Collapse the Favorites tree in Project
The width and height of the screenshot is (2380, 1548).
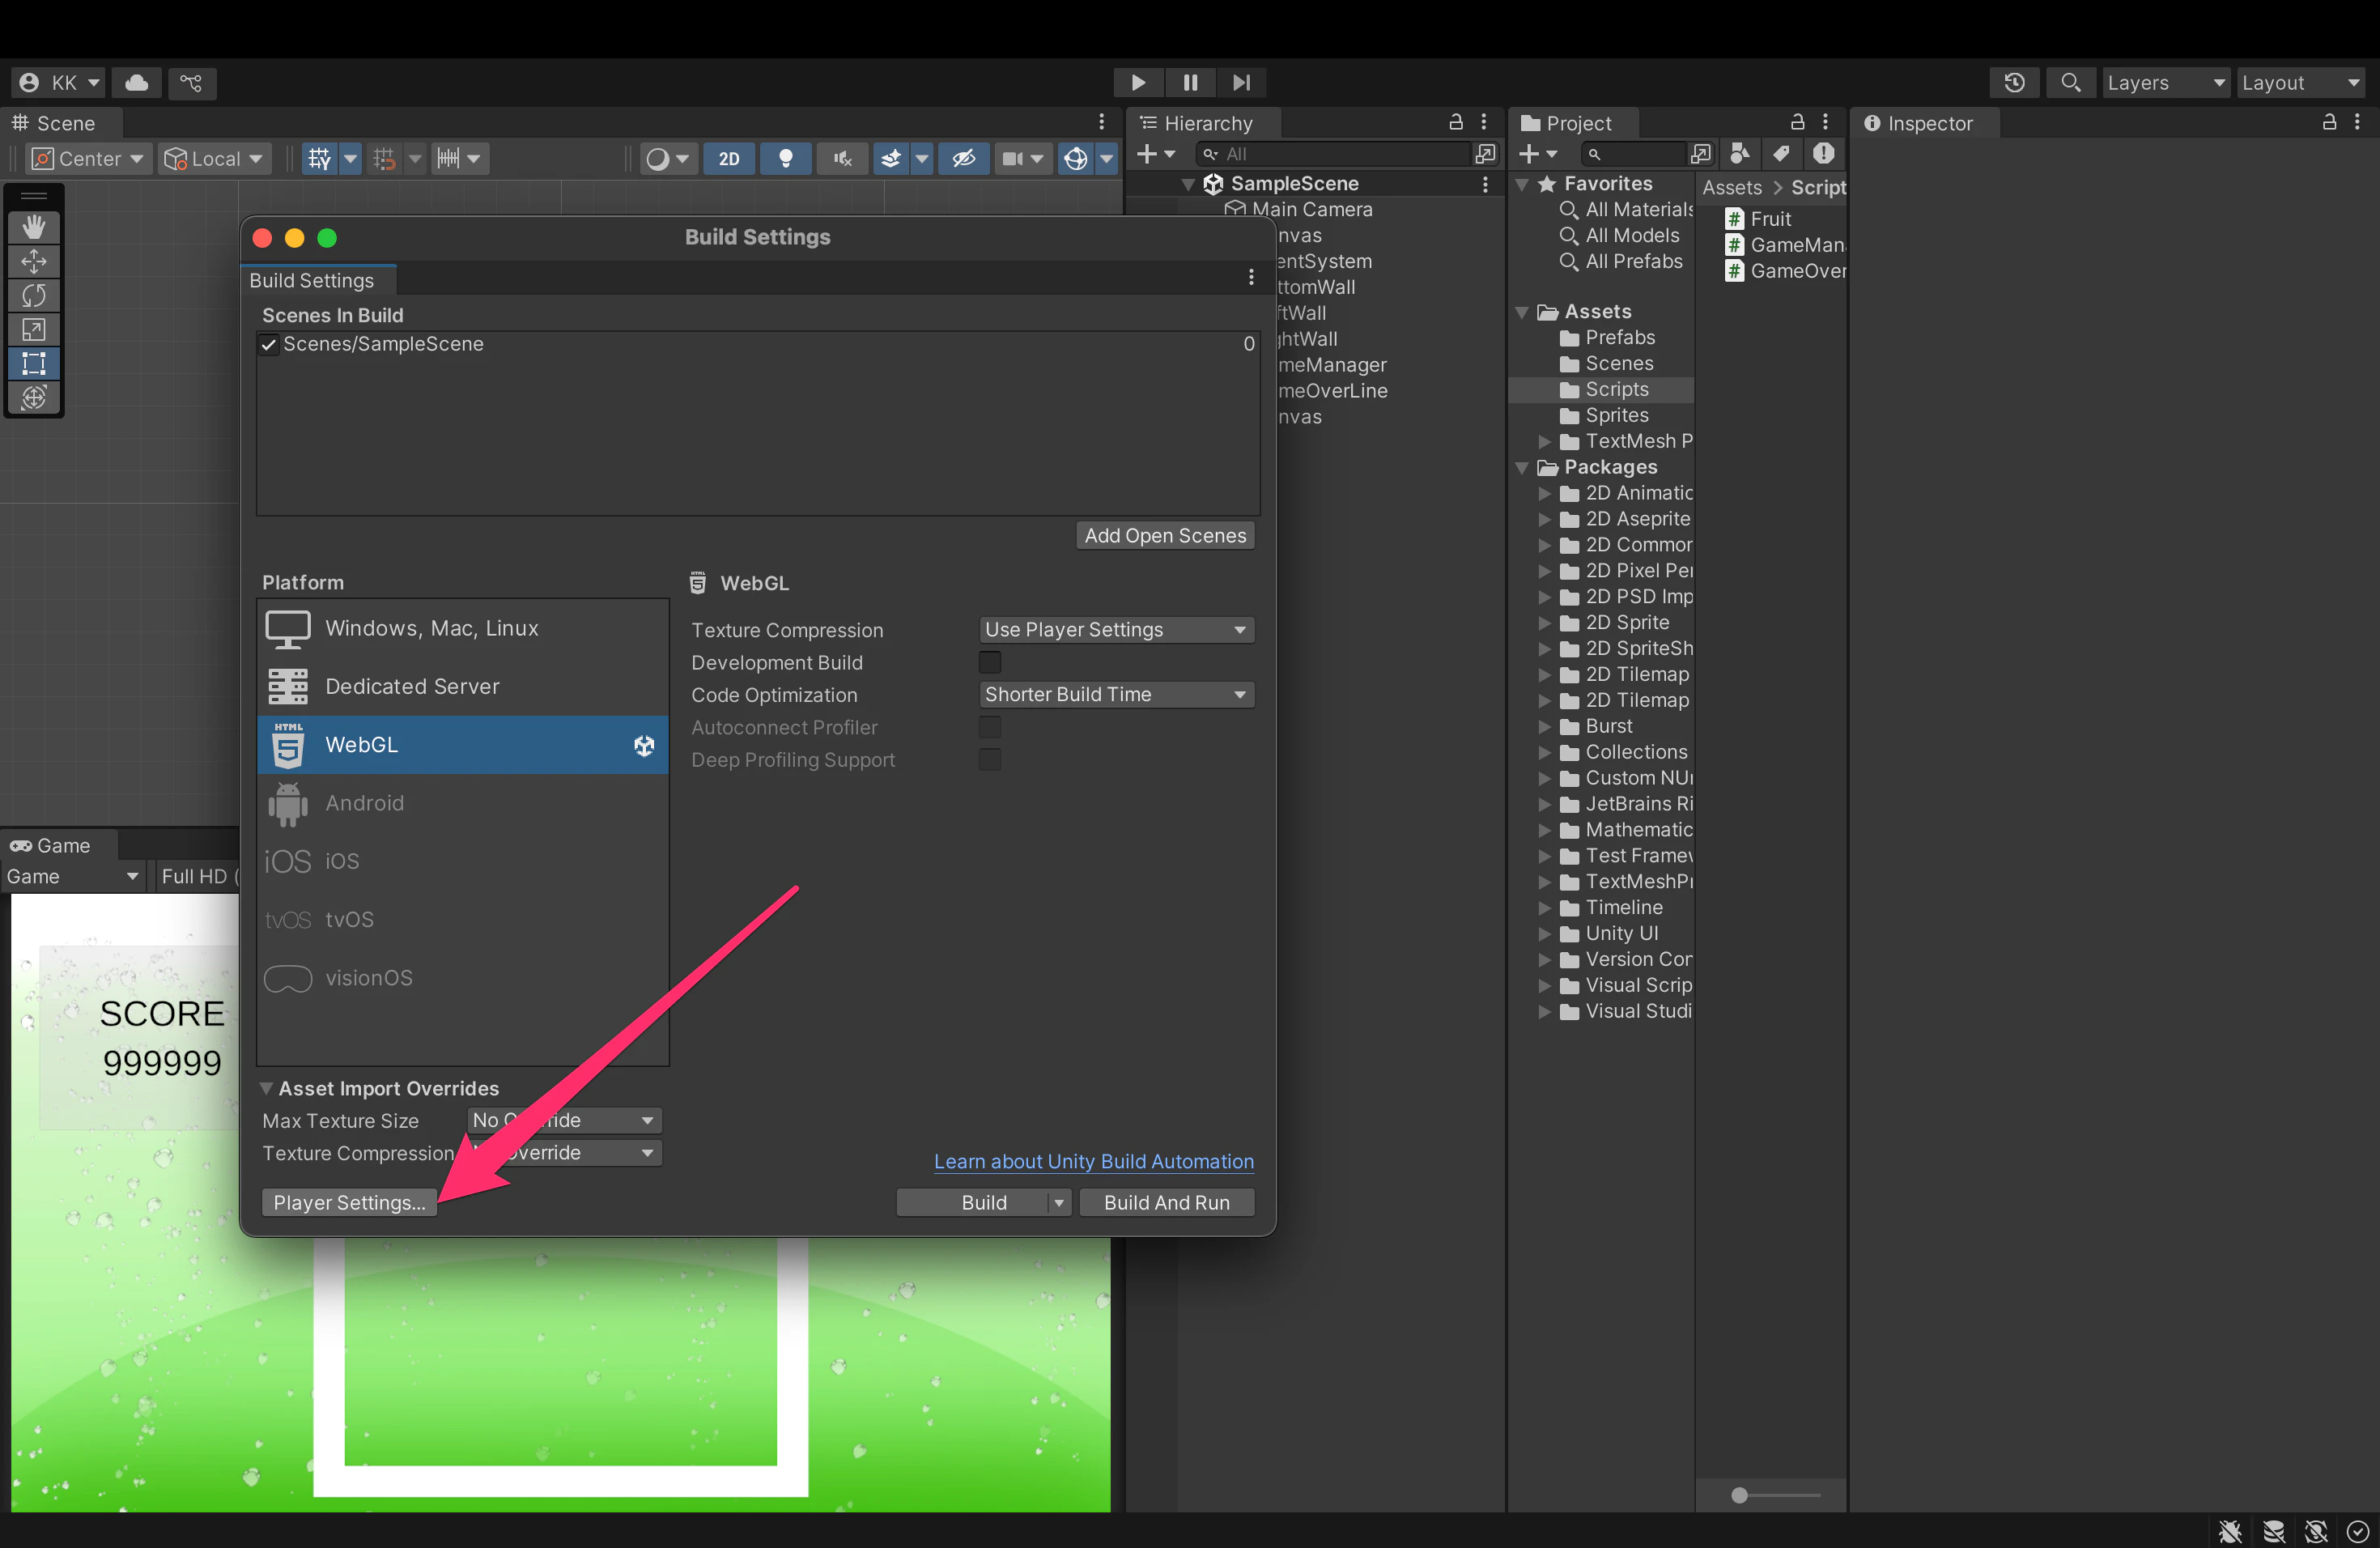[1522, 184]
